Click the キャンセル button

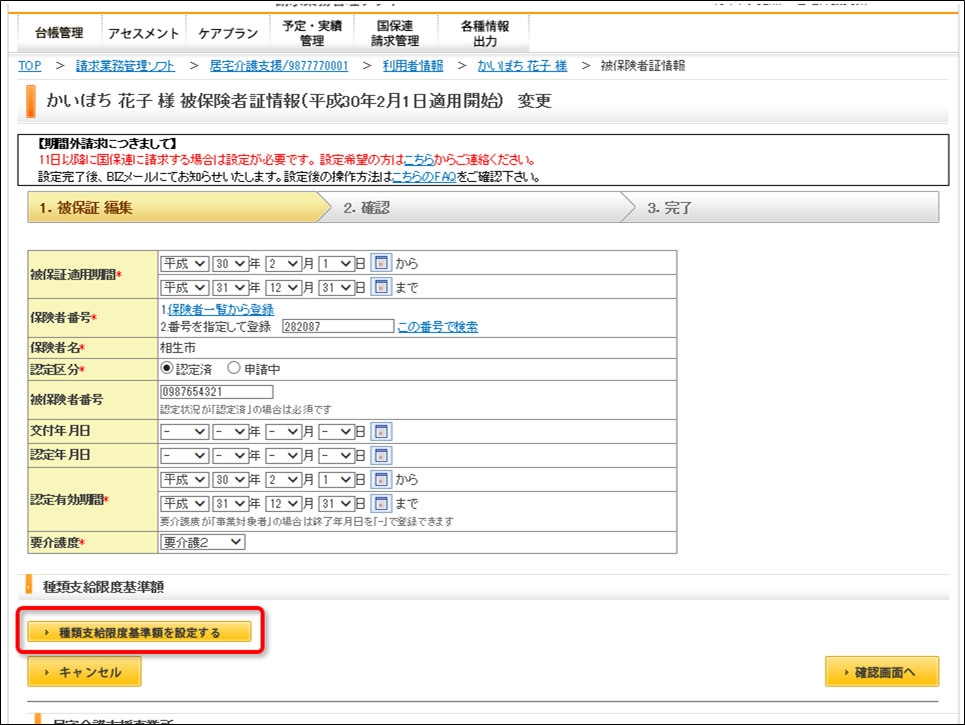pyautogui.click(x=84, y=671)
